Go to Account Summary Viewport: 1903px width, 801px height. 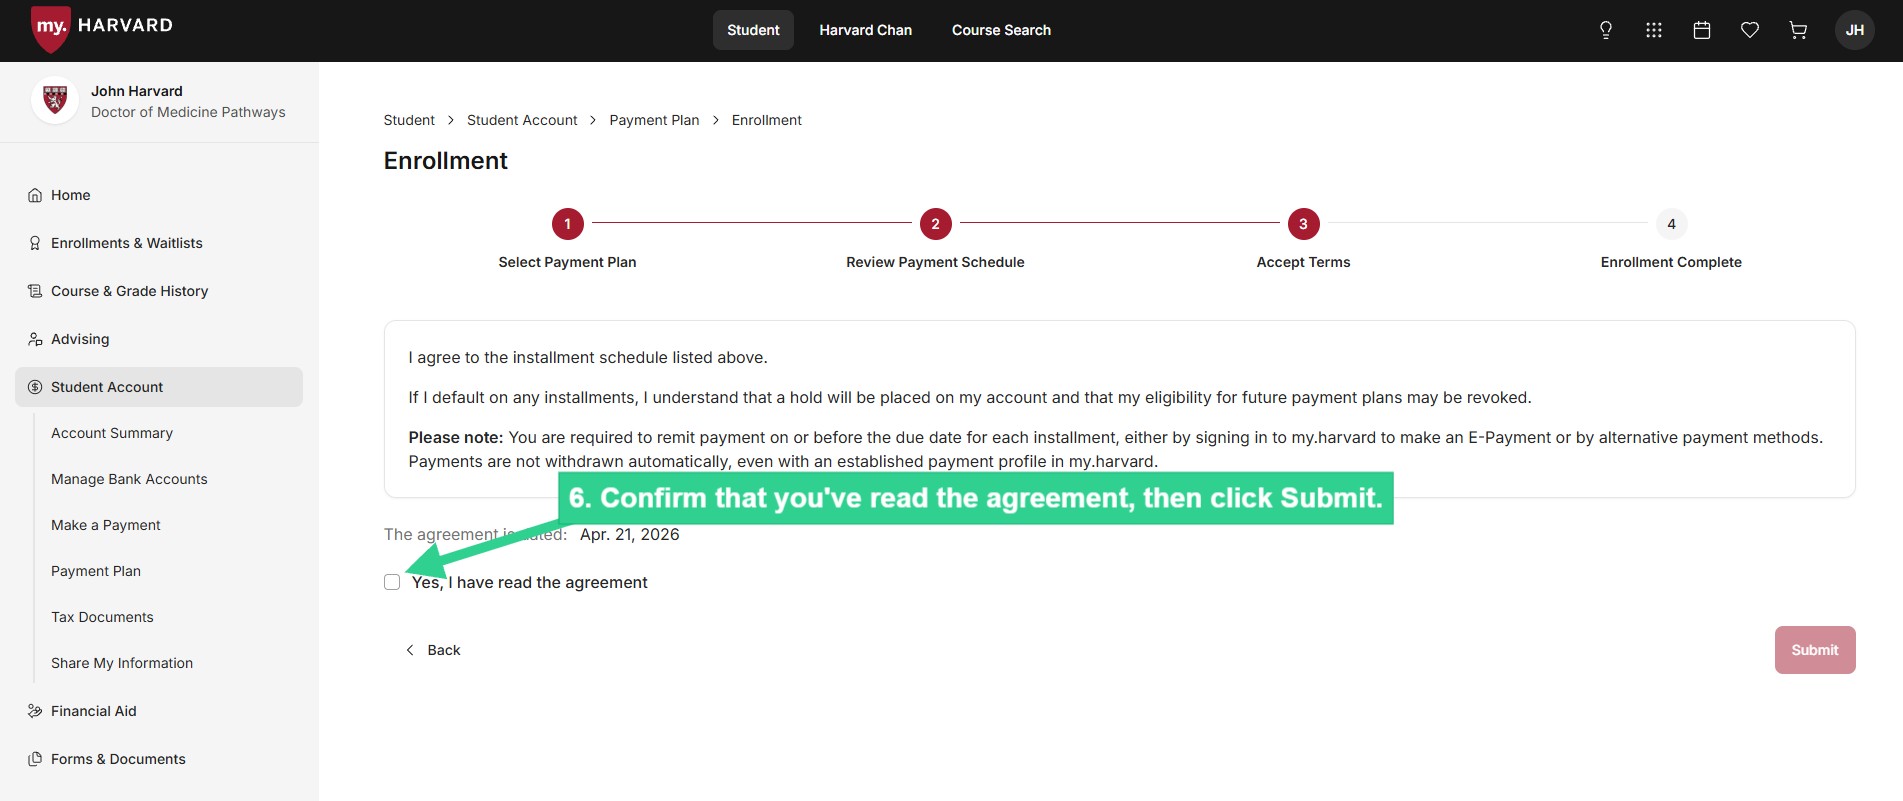tap(112, 433)
